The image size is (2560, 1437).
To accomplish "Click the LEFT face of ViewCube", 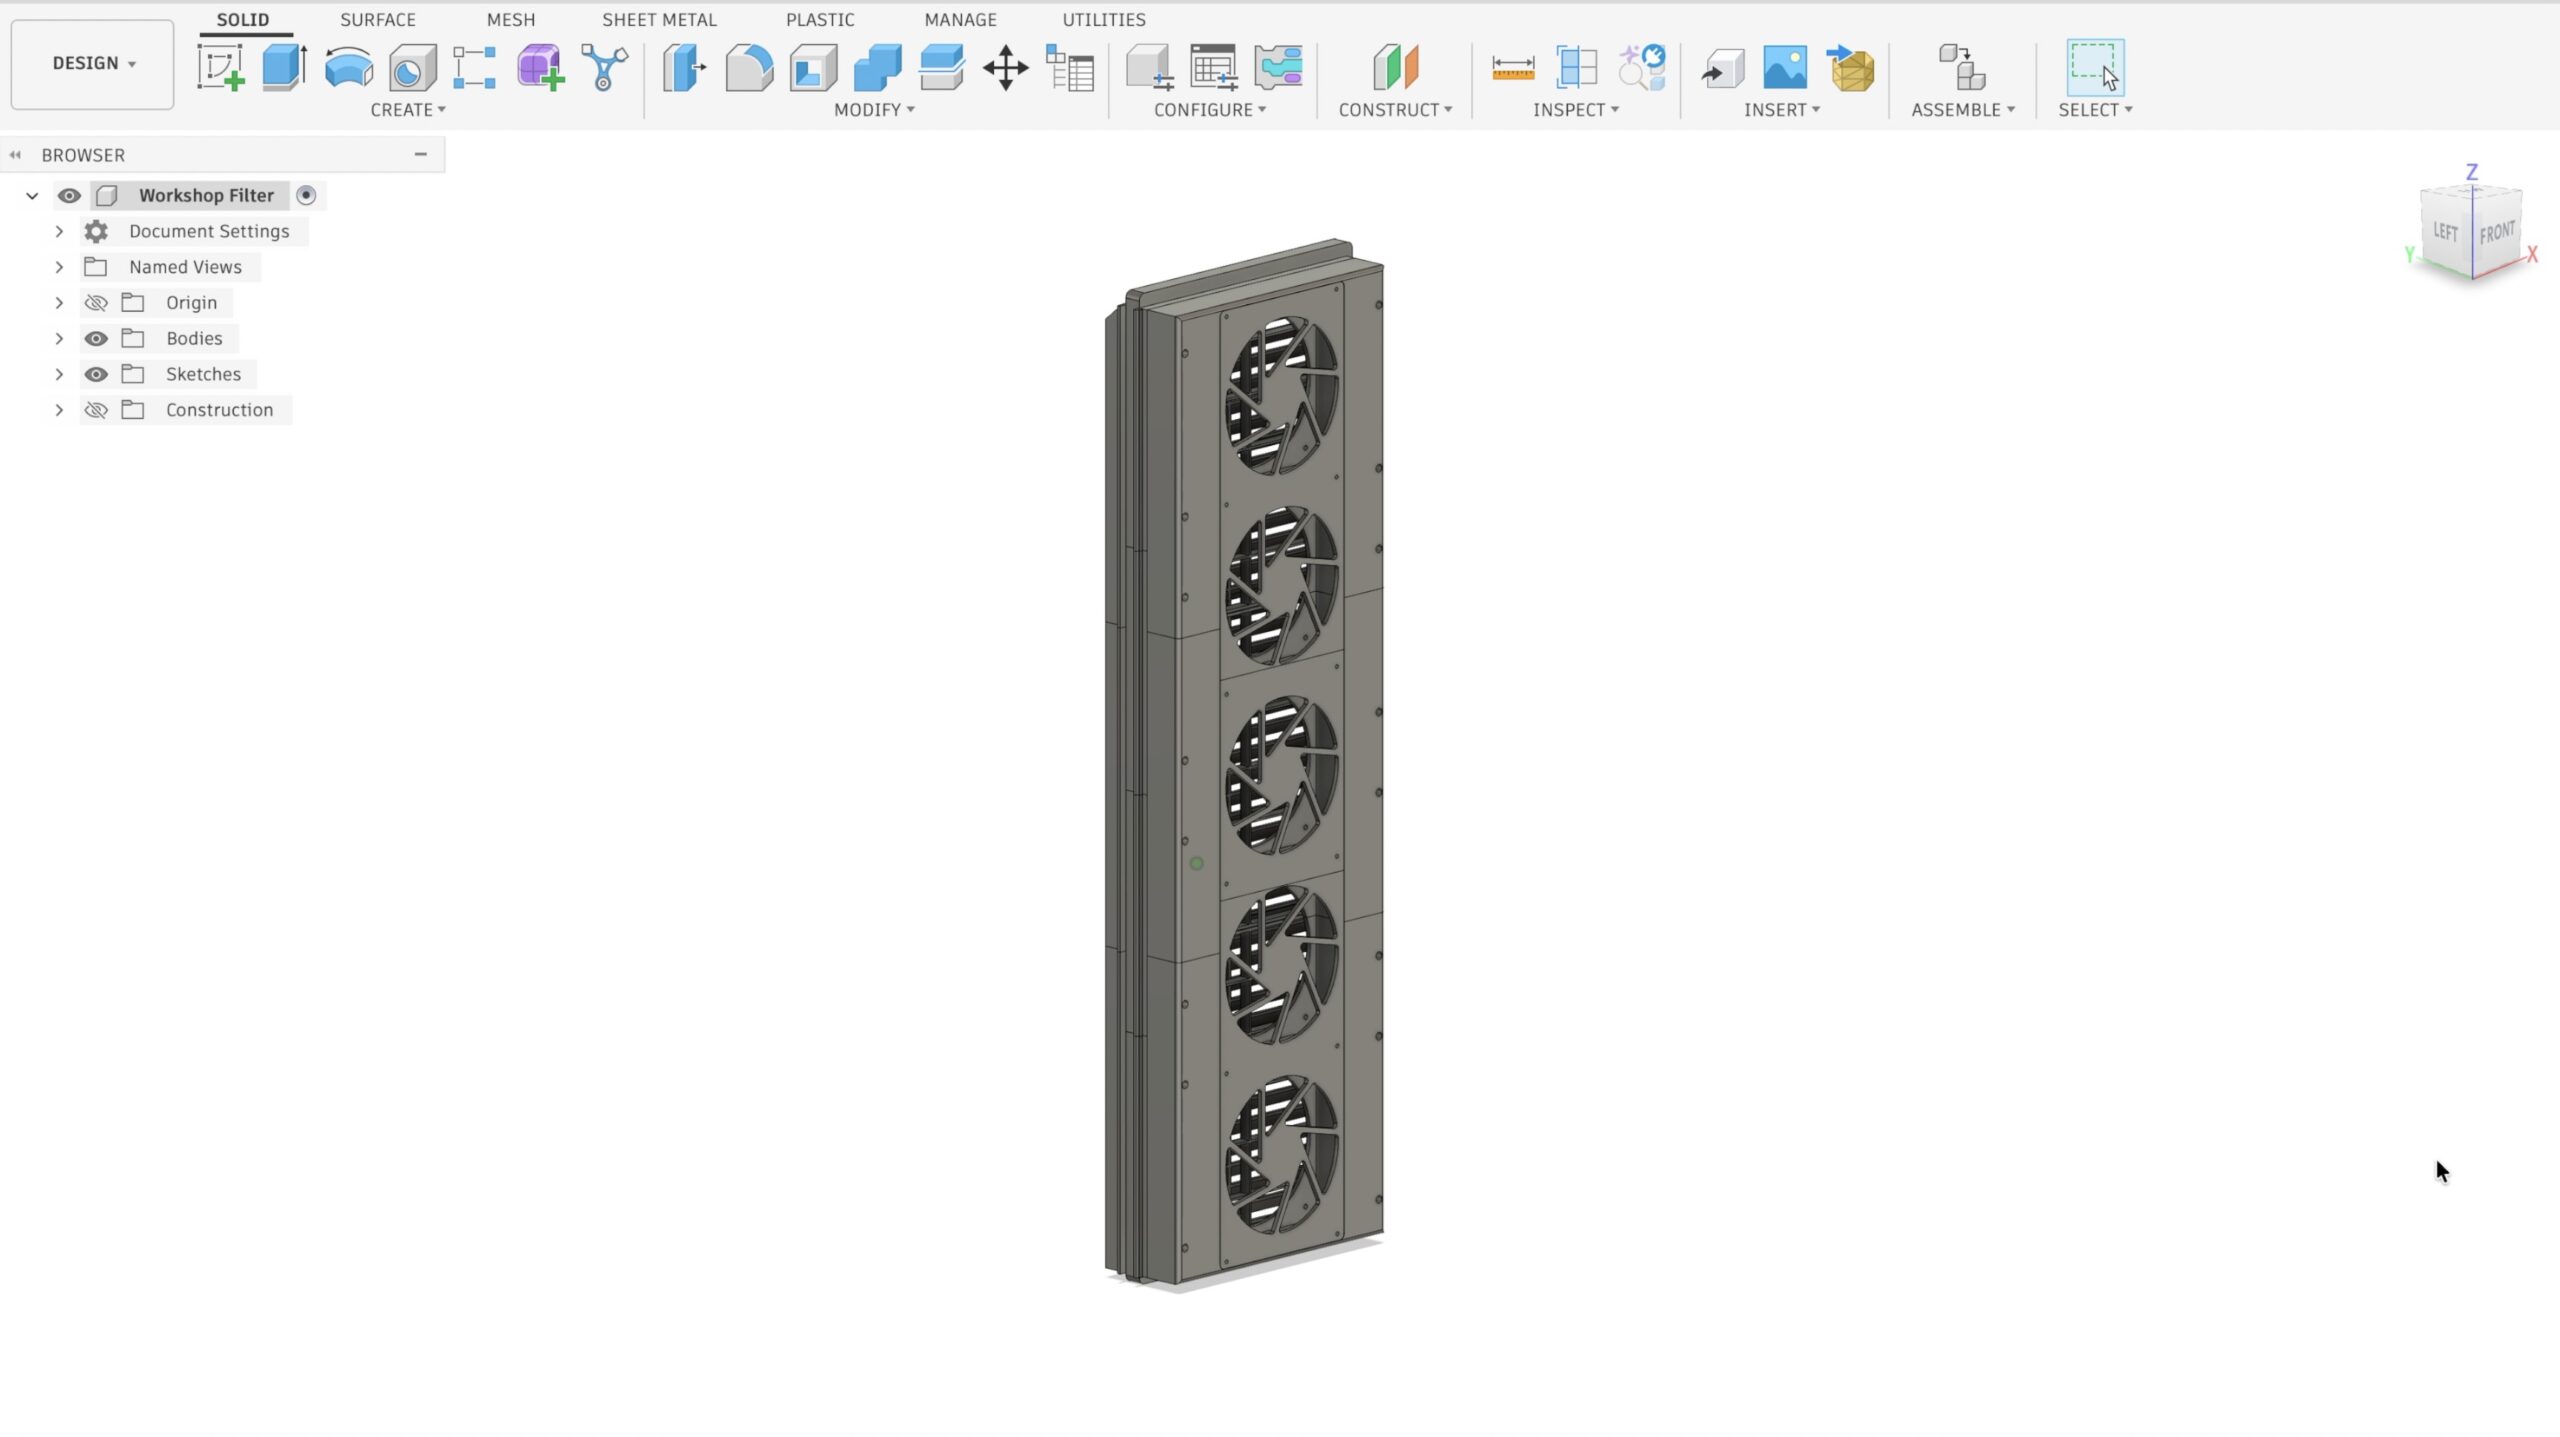I will (x=2446, y=231).
